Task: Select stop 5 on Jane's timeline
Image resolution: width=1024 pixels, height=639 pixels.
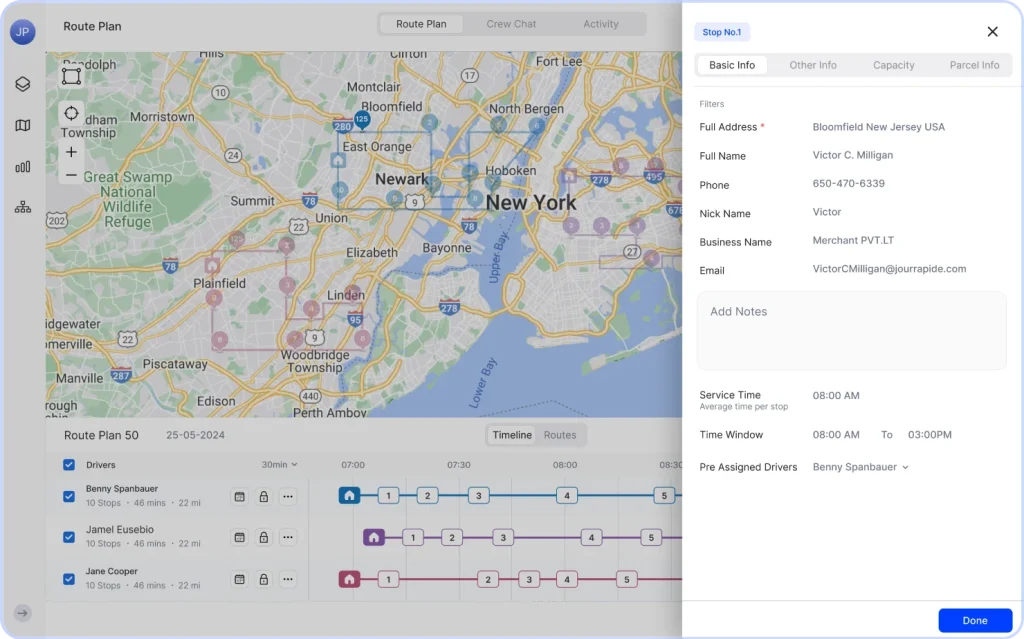Action: [x=626, y=580]
